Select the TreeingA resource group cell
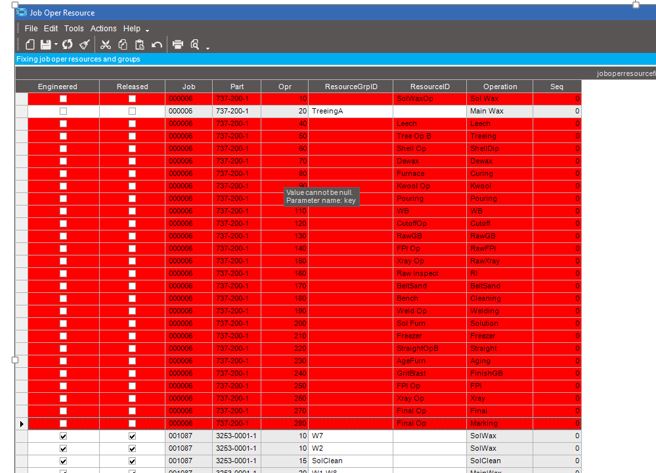The image size is (656, 473). [x=351, y=111]
